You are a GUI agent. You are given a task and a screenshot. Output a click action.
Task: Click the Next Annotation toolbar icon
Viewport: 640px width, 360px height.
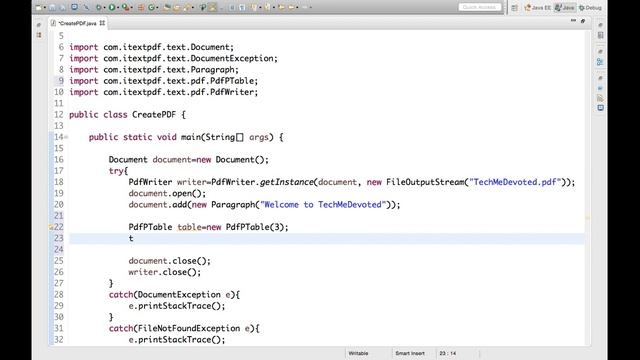[254, 7]
